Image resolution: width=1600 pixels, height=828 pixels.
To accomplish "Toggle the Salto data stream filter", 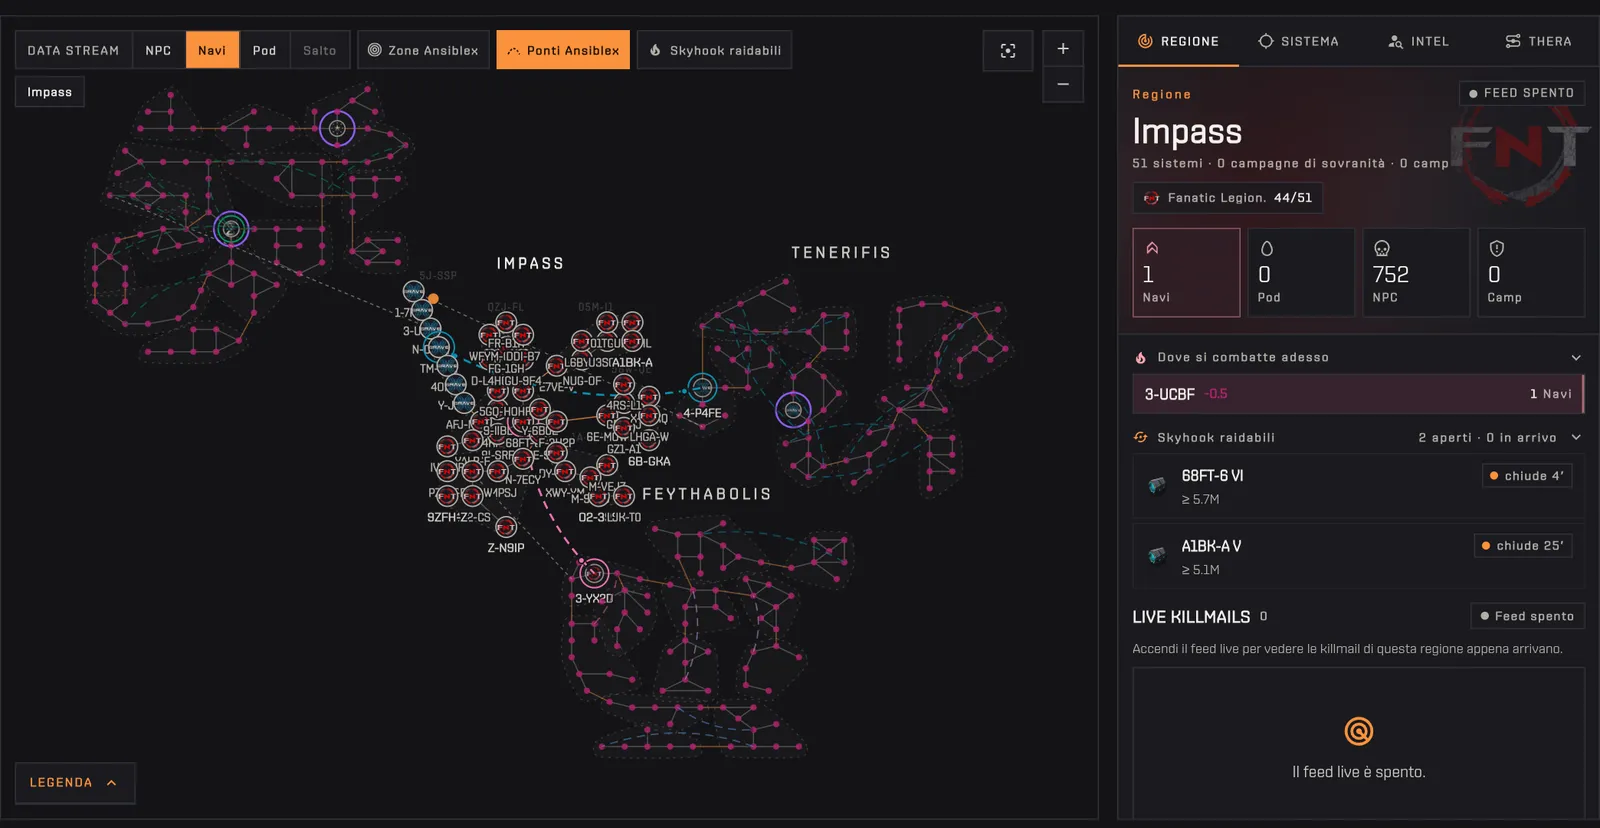I will [320, 50].
